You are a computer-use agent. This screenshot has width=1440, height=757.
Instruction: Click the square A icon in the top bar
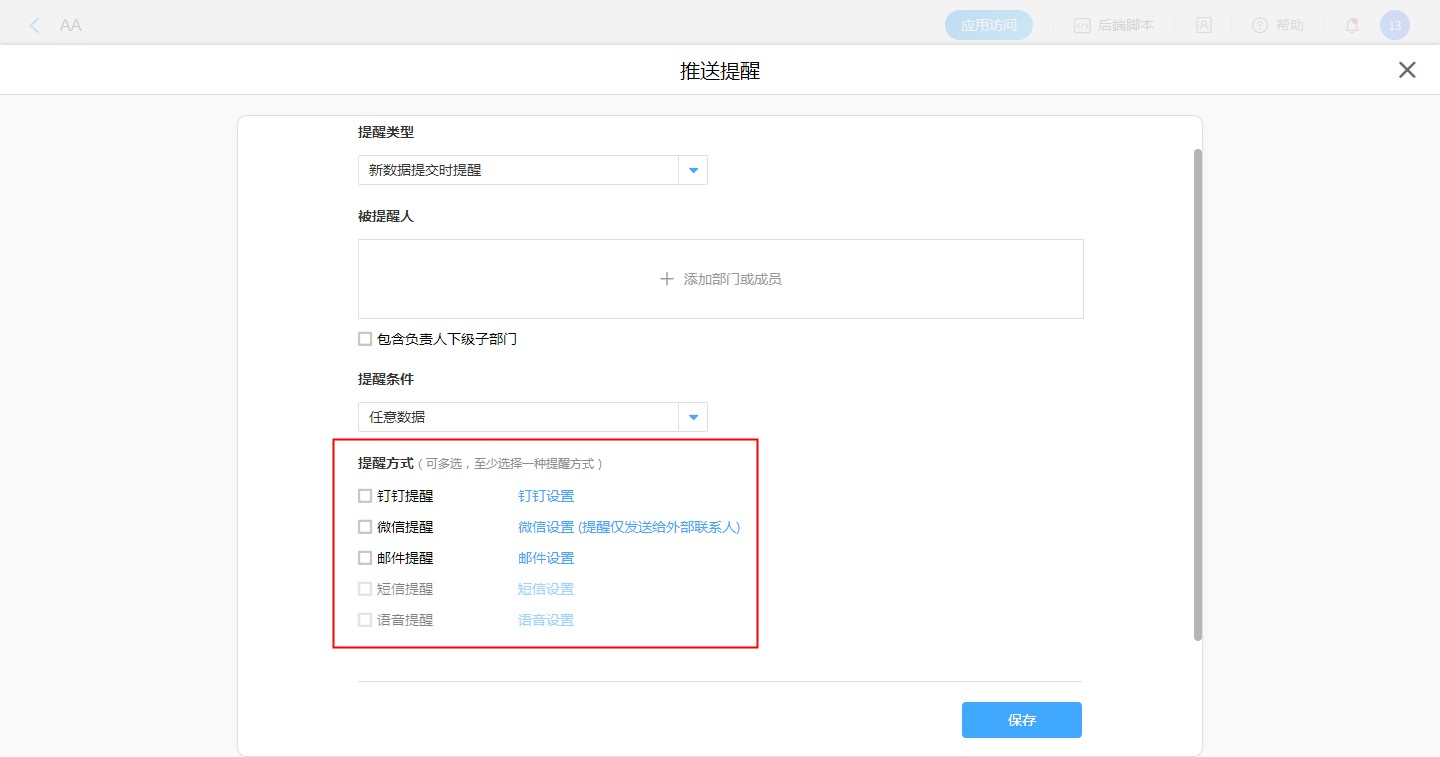(1204, 25)
